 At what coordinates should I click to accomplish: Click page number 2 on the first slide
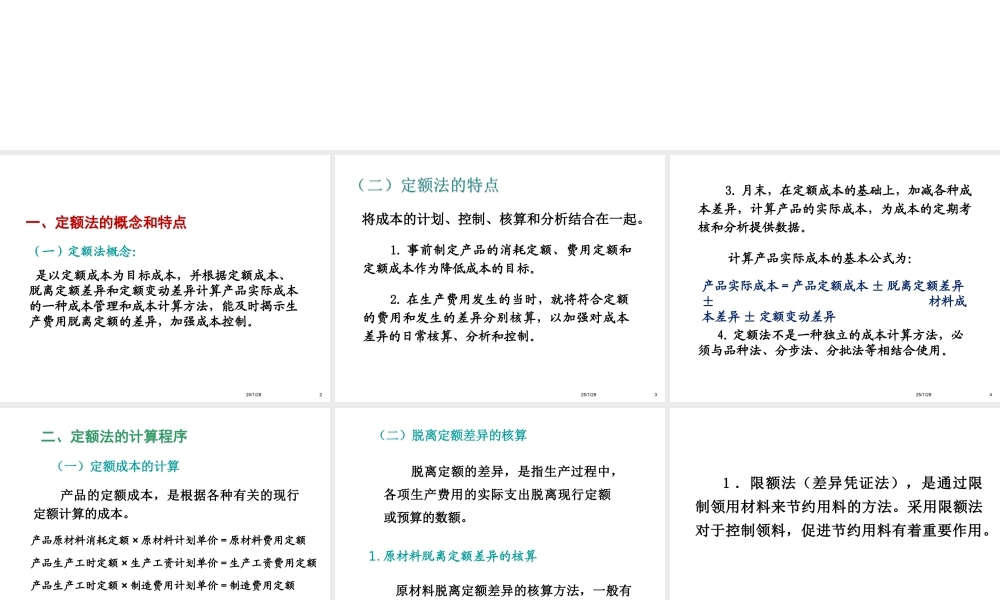[319, 395]
